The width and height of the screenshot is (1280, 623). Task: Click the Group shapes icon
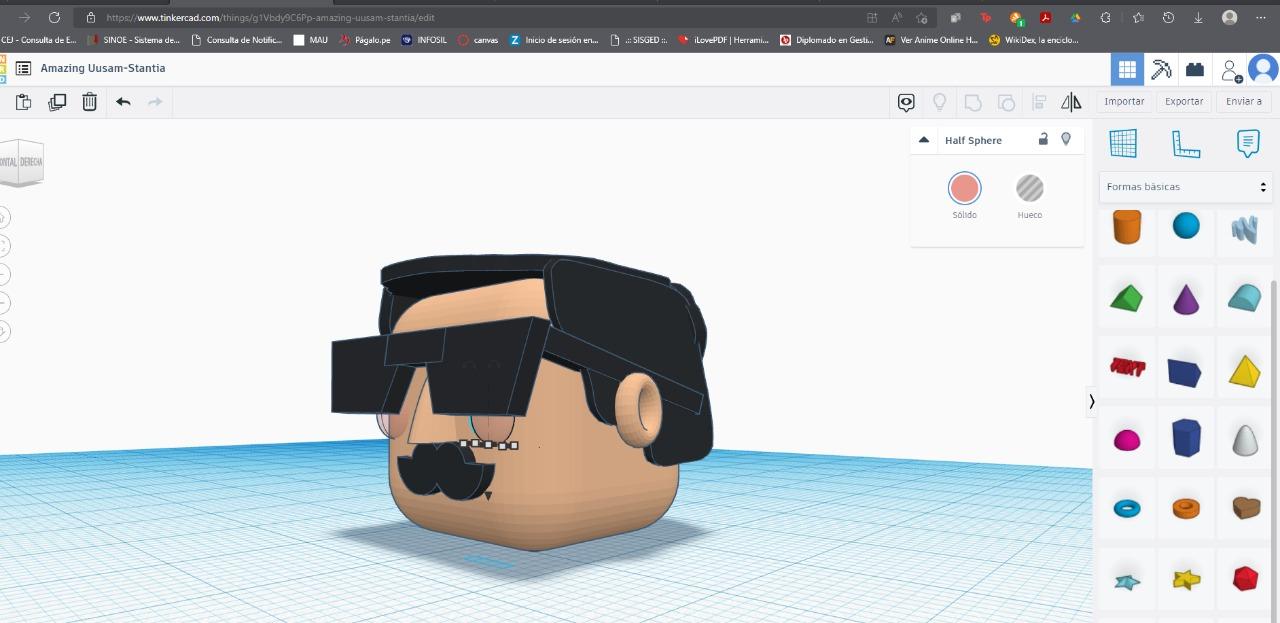973,102
